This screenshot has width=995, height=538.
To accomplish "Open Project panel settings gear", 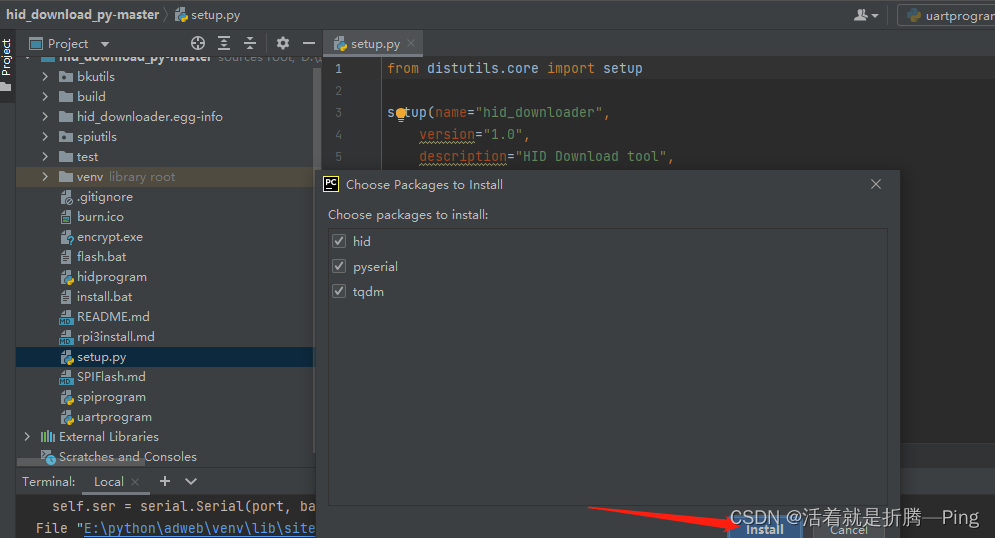I will click(283, 43).
